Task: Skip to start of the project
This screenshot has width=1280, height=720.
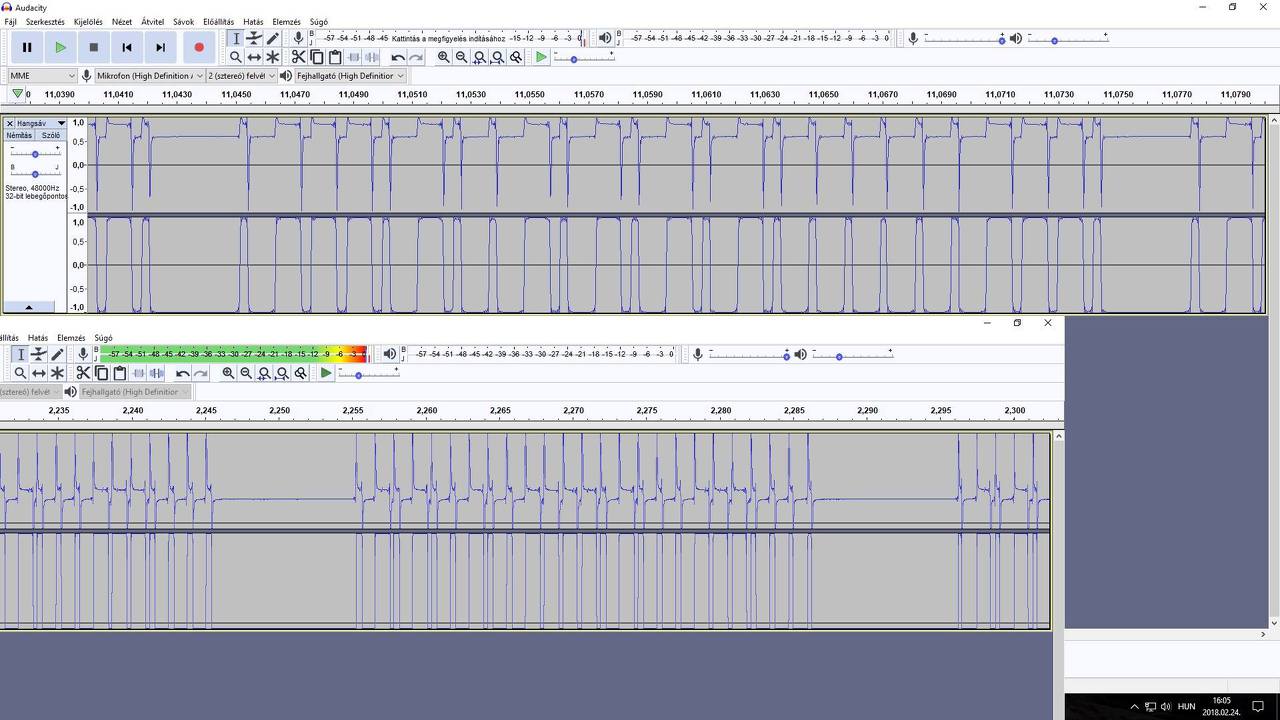Action: [x=127, y=47]
